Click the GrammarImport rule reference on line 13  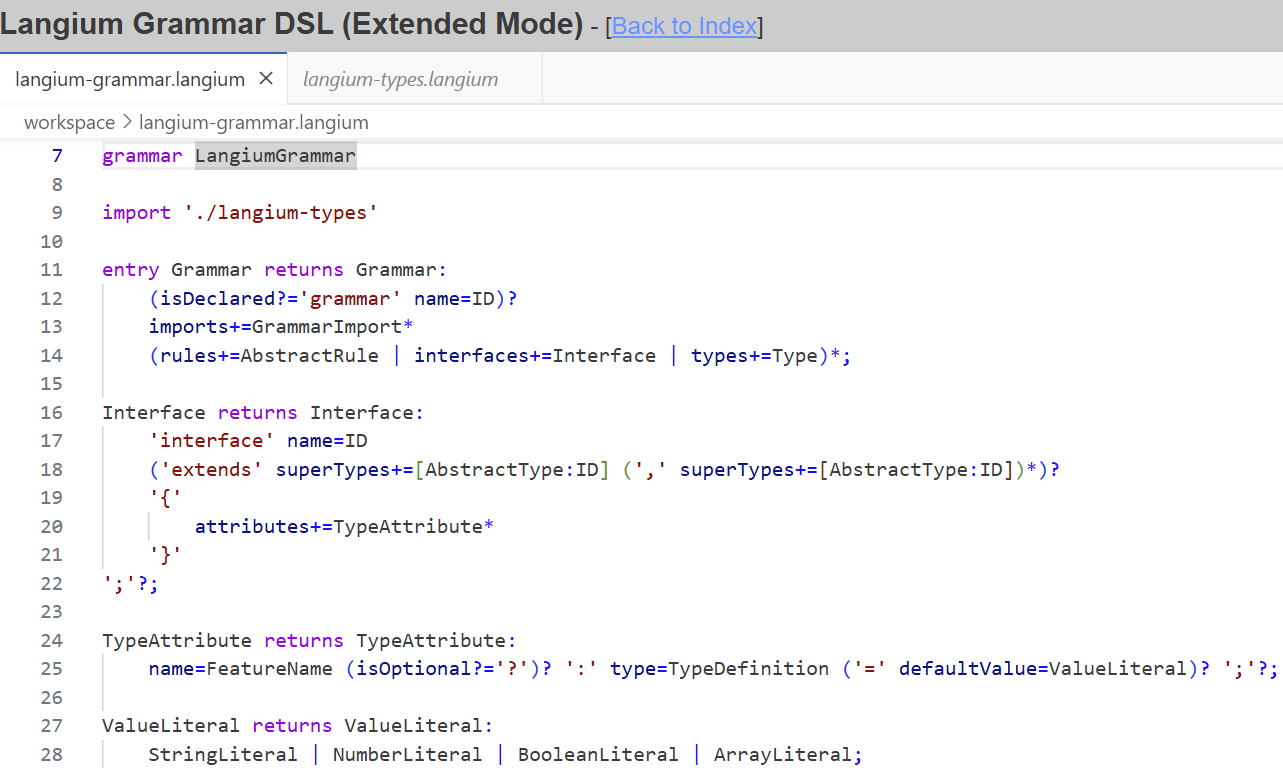coord(326,327)
